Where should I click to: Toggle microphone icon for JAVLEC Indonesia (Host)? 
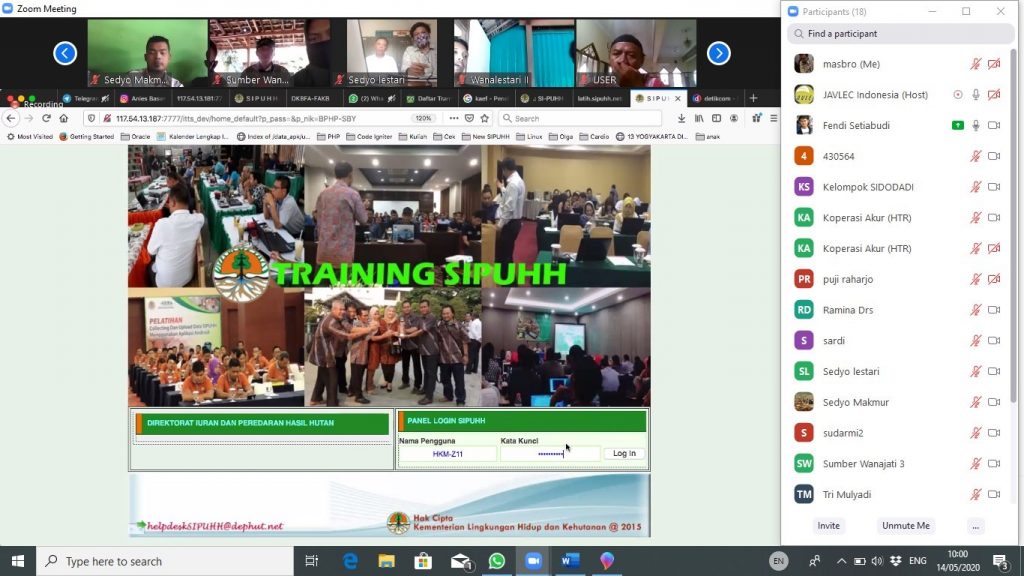pos(976,95)
